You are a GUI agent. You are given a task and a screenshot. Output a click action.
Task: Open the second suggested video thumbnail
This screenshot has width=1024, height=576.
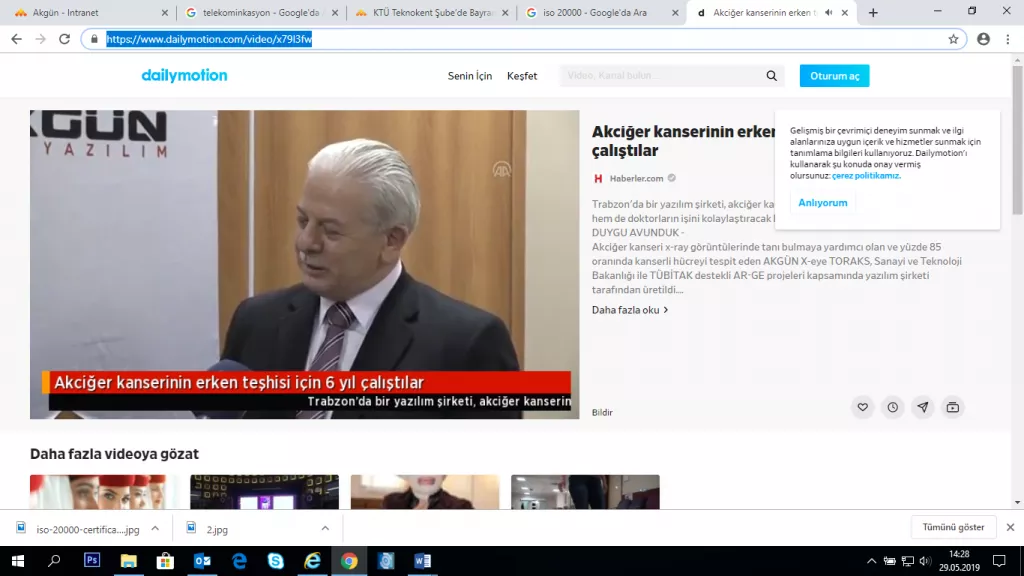tap(264, 492)
